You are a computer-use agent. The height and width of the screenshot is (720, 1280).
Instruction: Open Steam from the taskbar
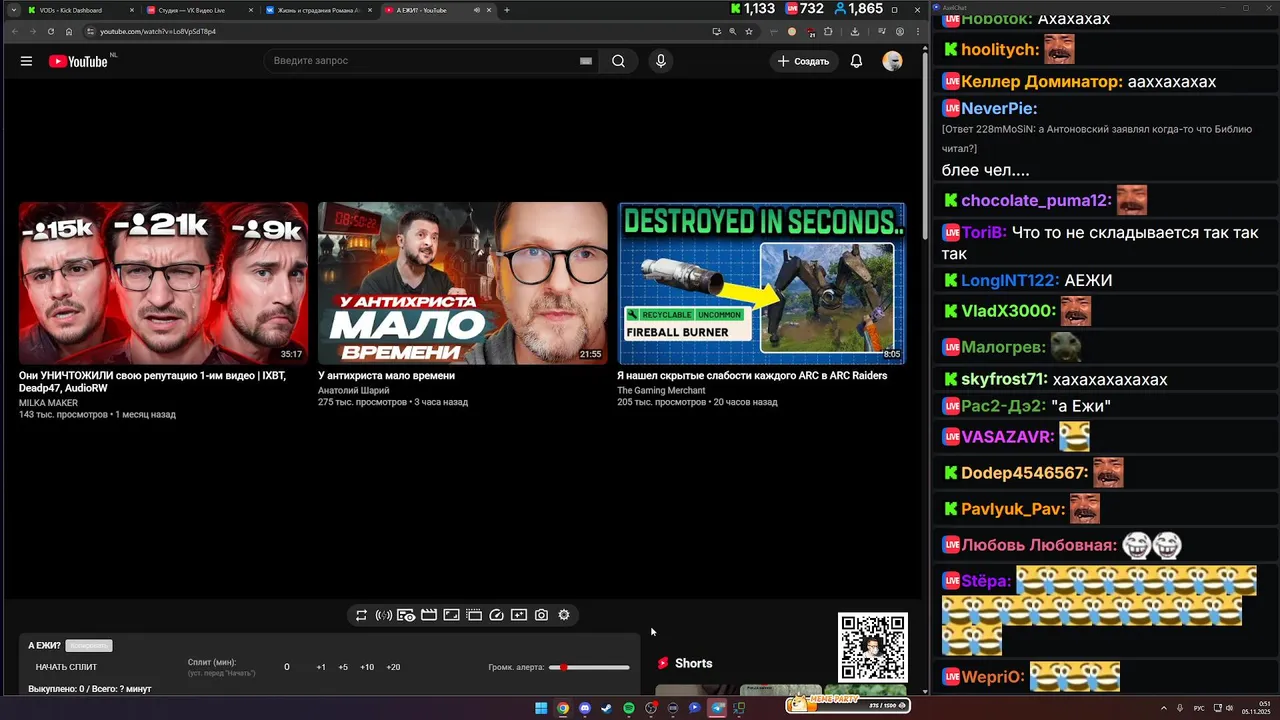(x=607, y=708)
